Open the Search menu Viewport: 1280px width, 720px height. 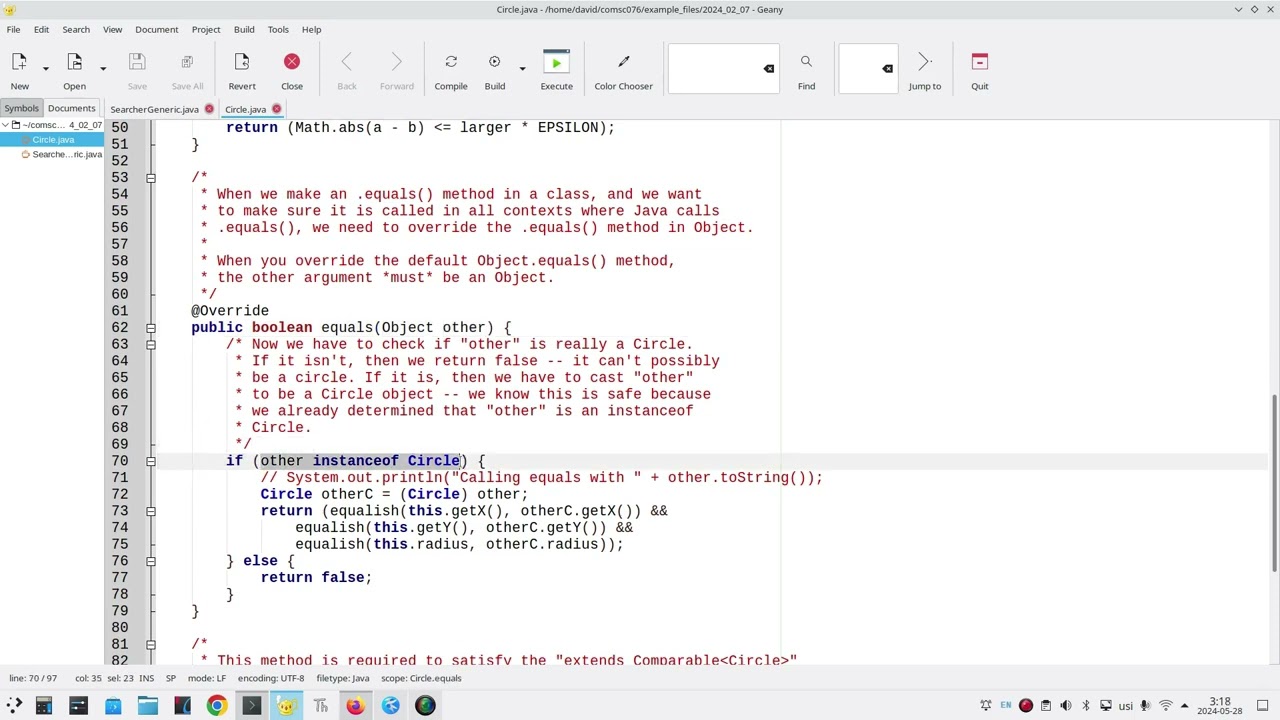(x=76, y=29)
